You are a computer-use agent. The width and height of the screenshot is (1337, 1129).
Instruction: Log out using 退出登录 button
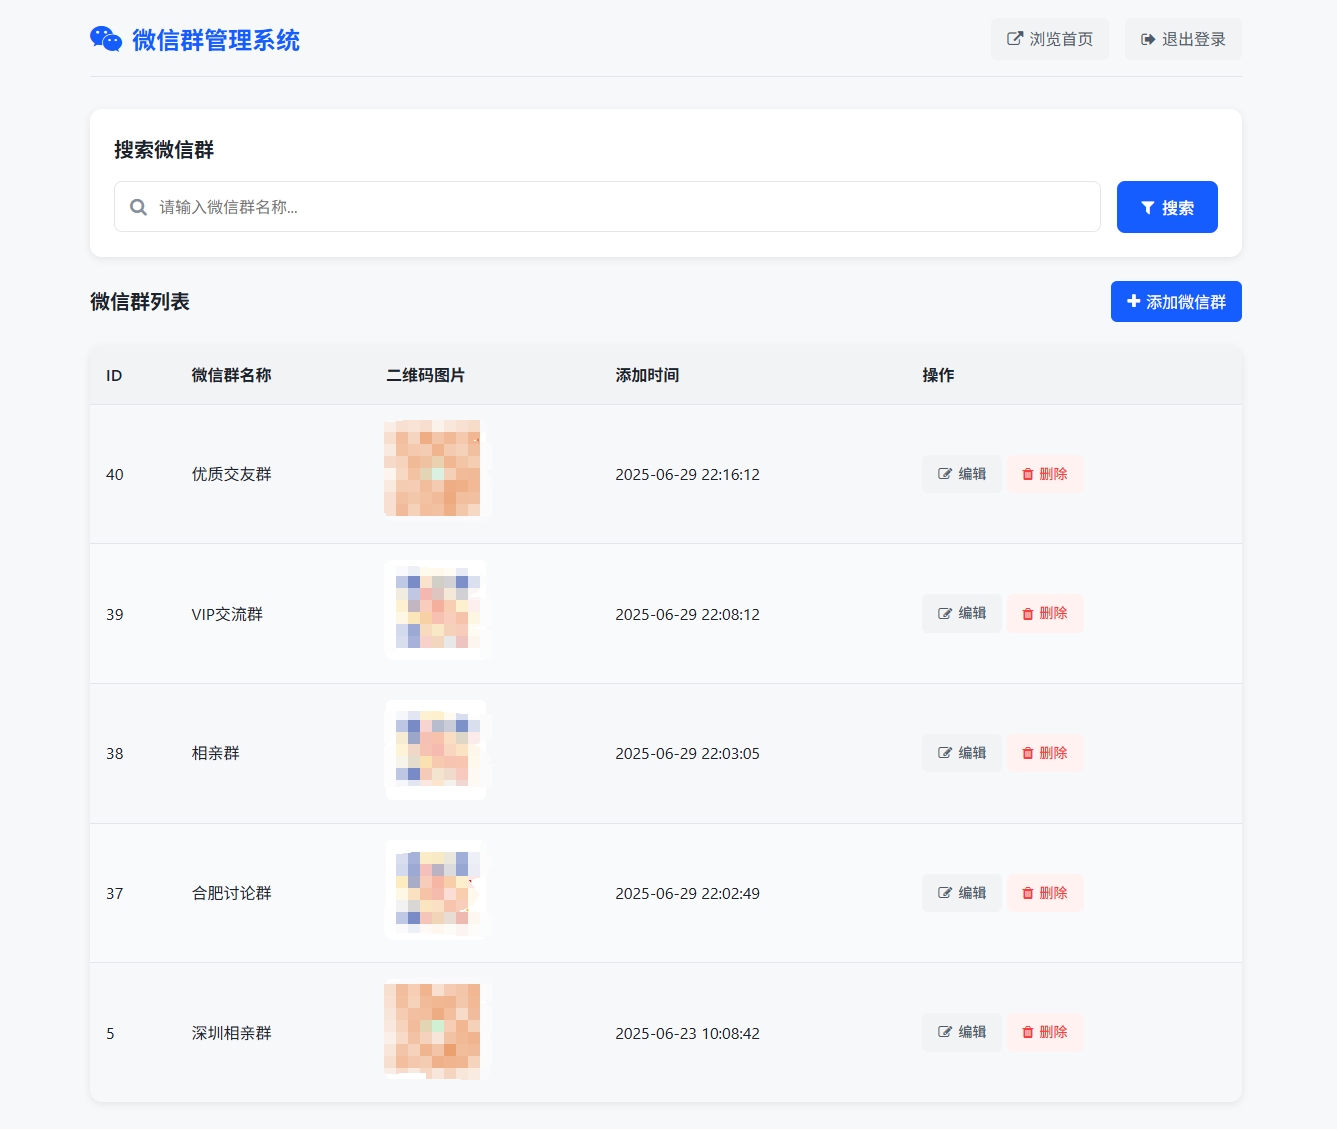tap(1182, 39)
